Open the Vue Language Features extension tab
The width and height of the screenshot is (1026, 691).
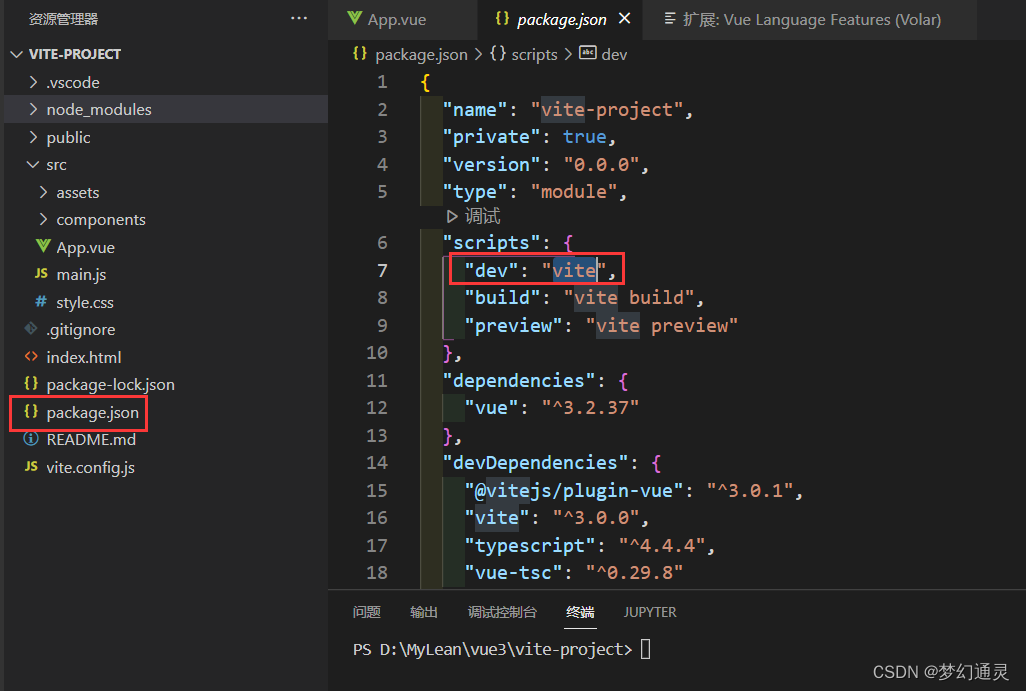811,19
